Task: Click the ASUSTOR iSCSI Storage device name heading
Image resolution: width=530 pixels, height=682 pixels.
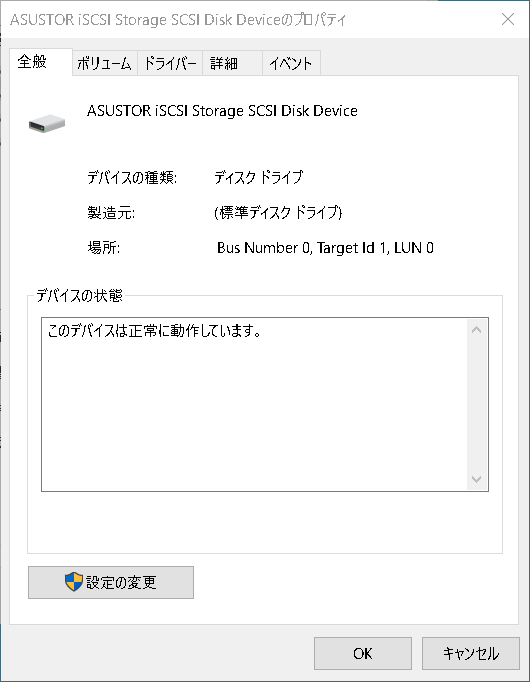Action: 222,111
